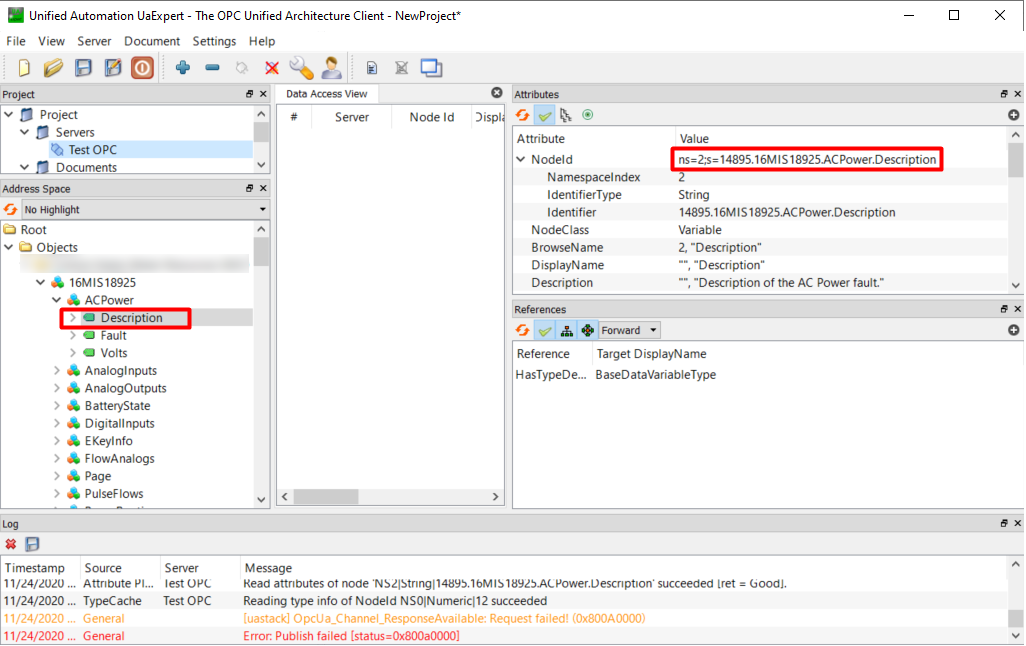Image resolution: width=1026 pixels, height=646 pixels.
Task: Click the Message column header in Log
Action: point(268,568)
